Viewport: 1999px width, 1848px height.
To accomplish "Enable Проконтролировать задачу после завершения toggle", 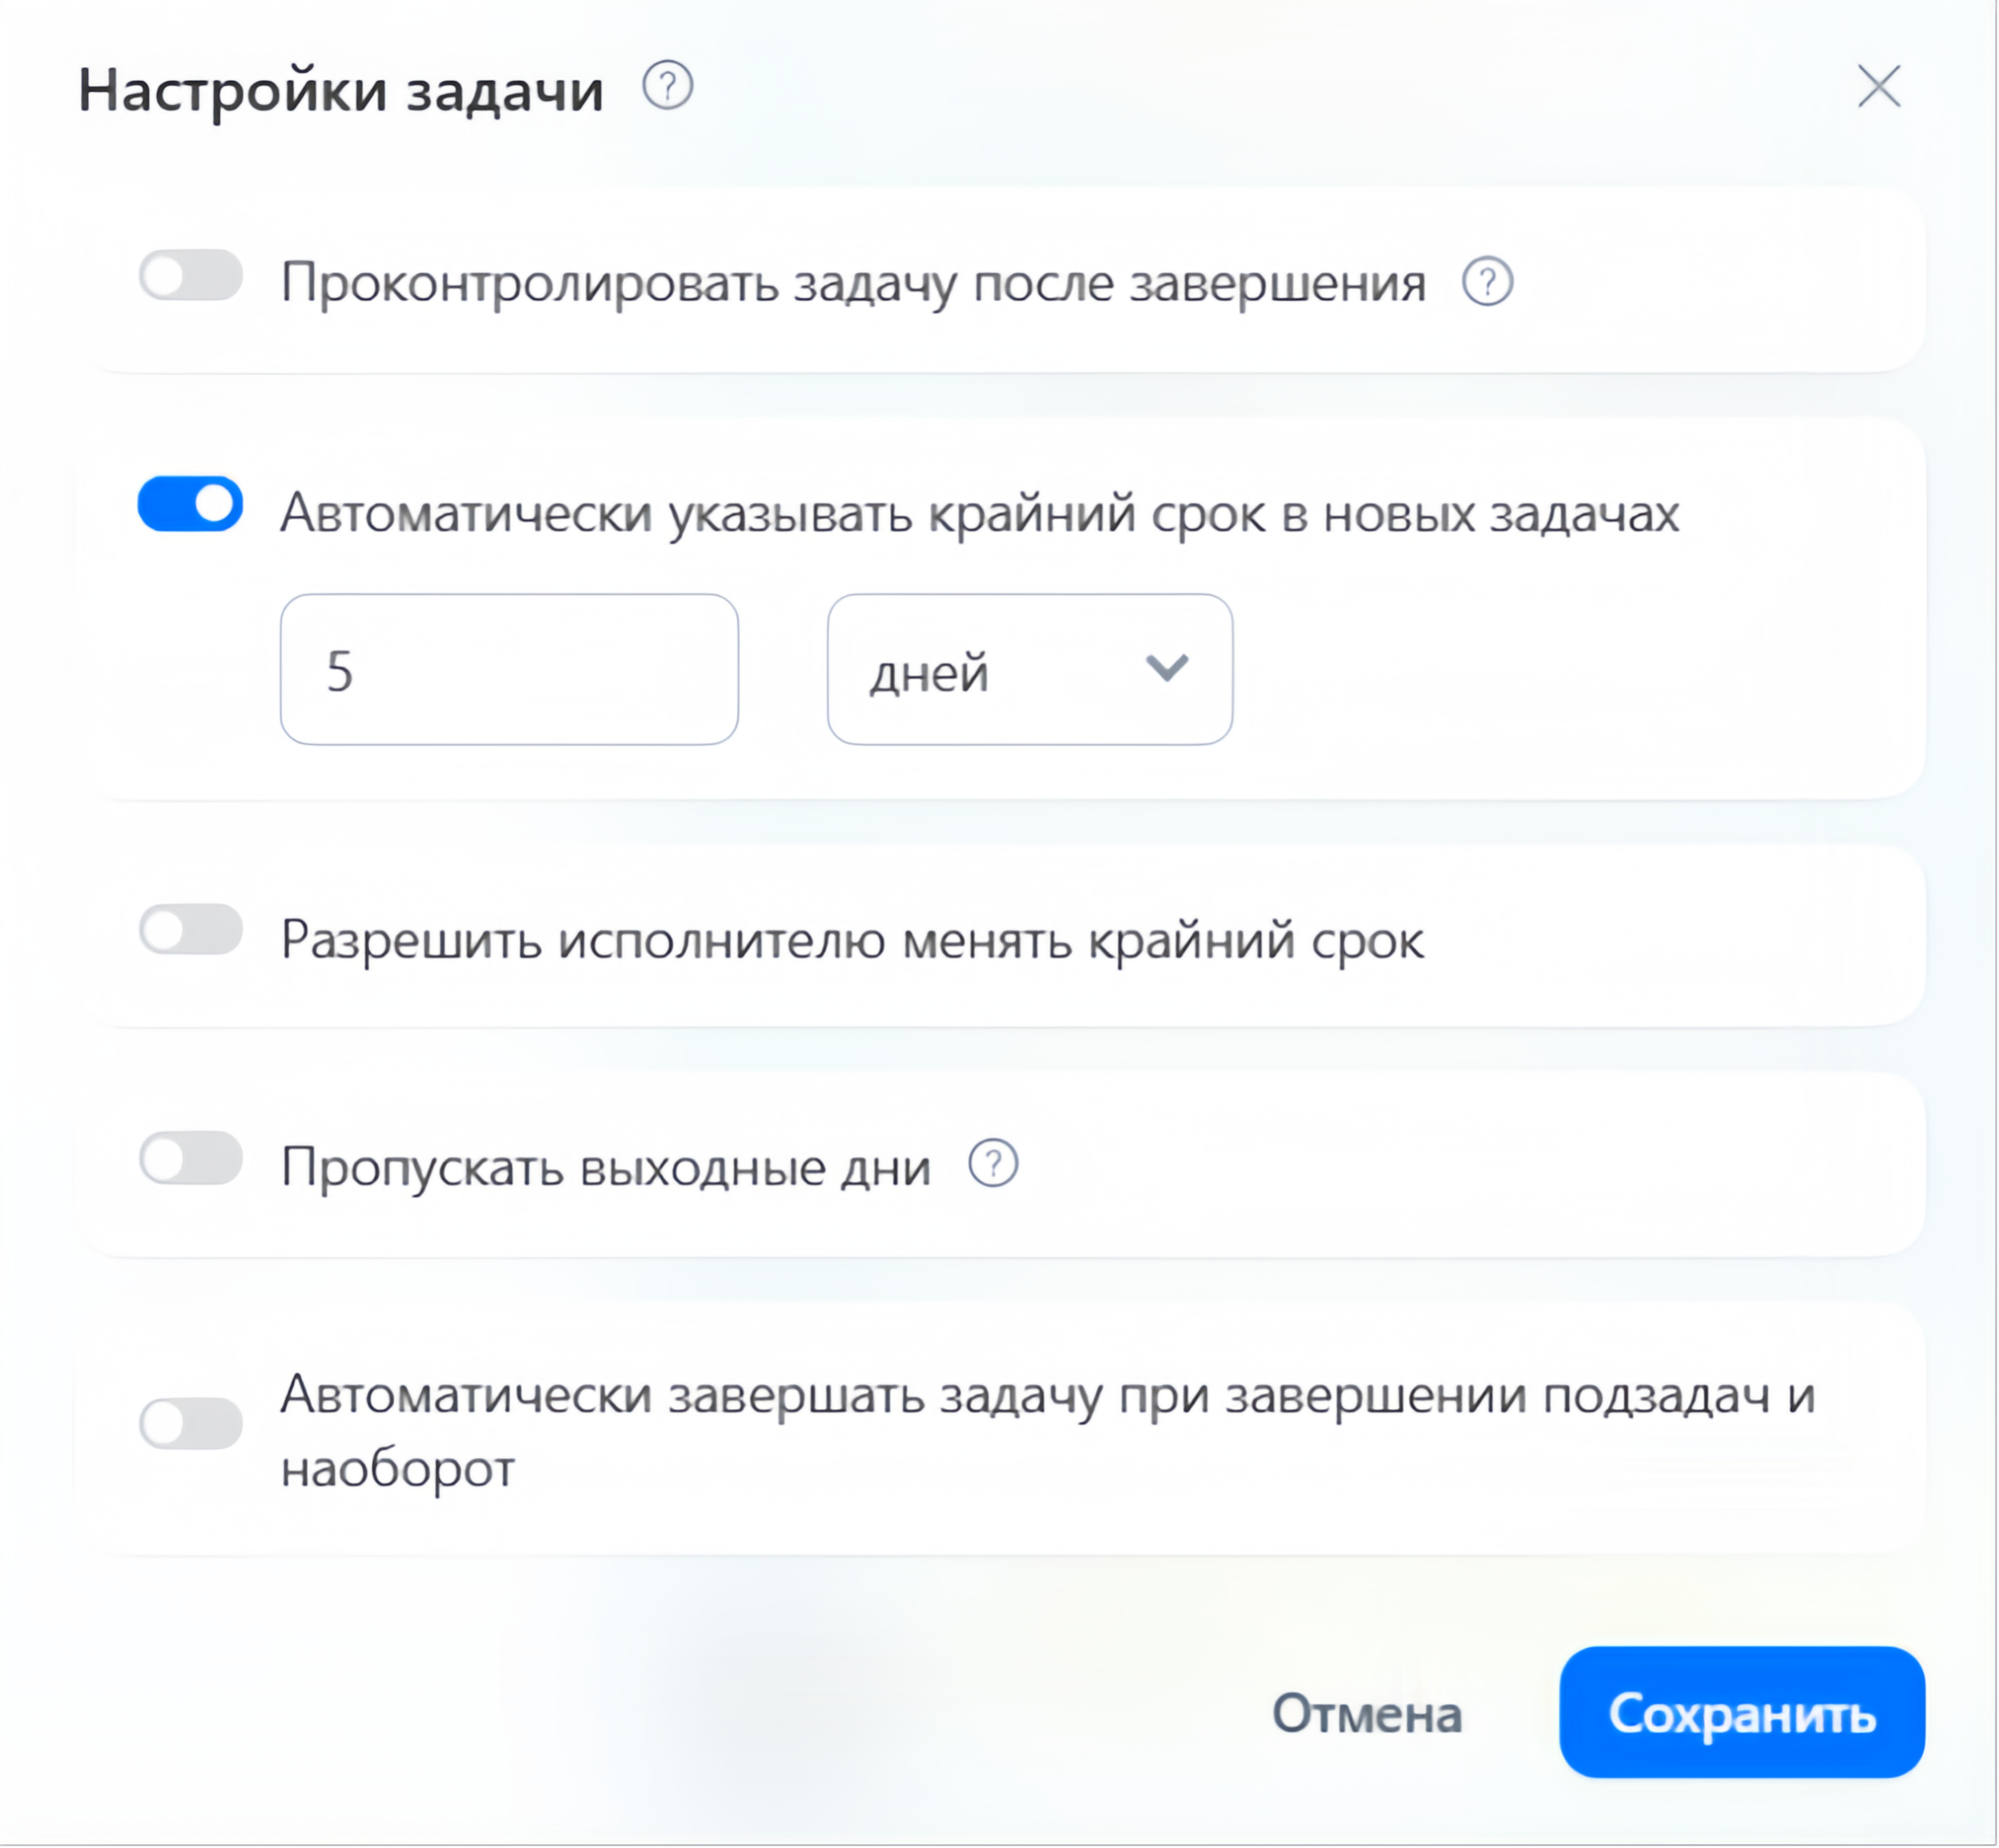I will pos(191,275).
